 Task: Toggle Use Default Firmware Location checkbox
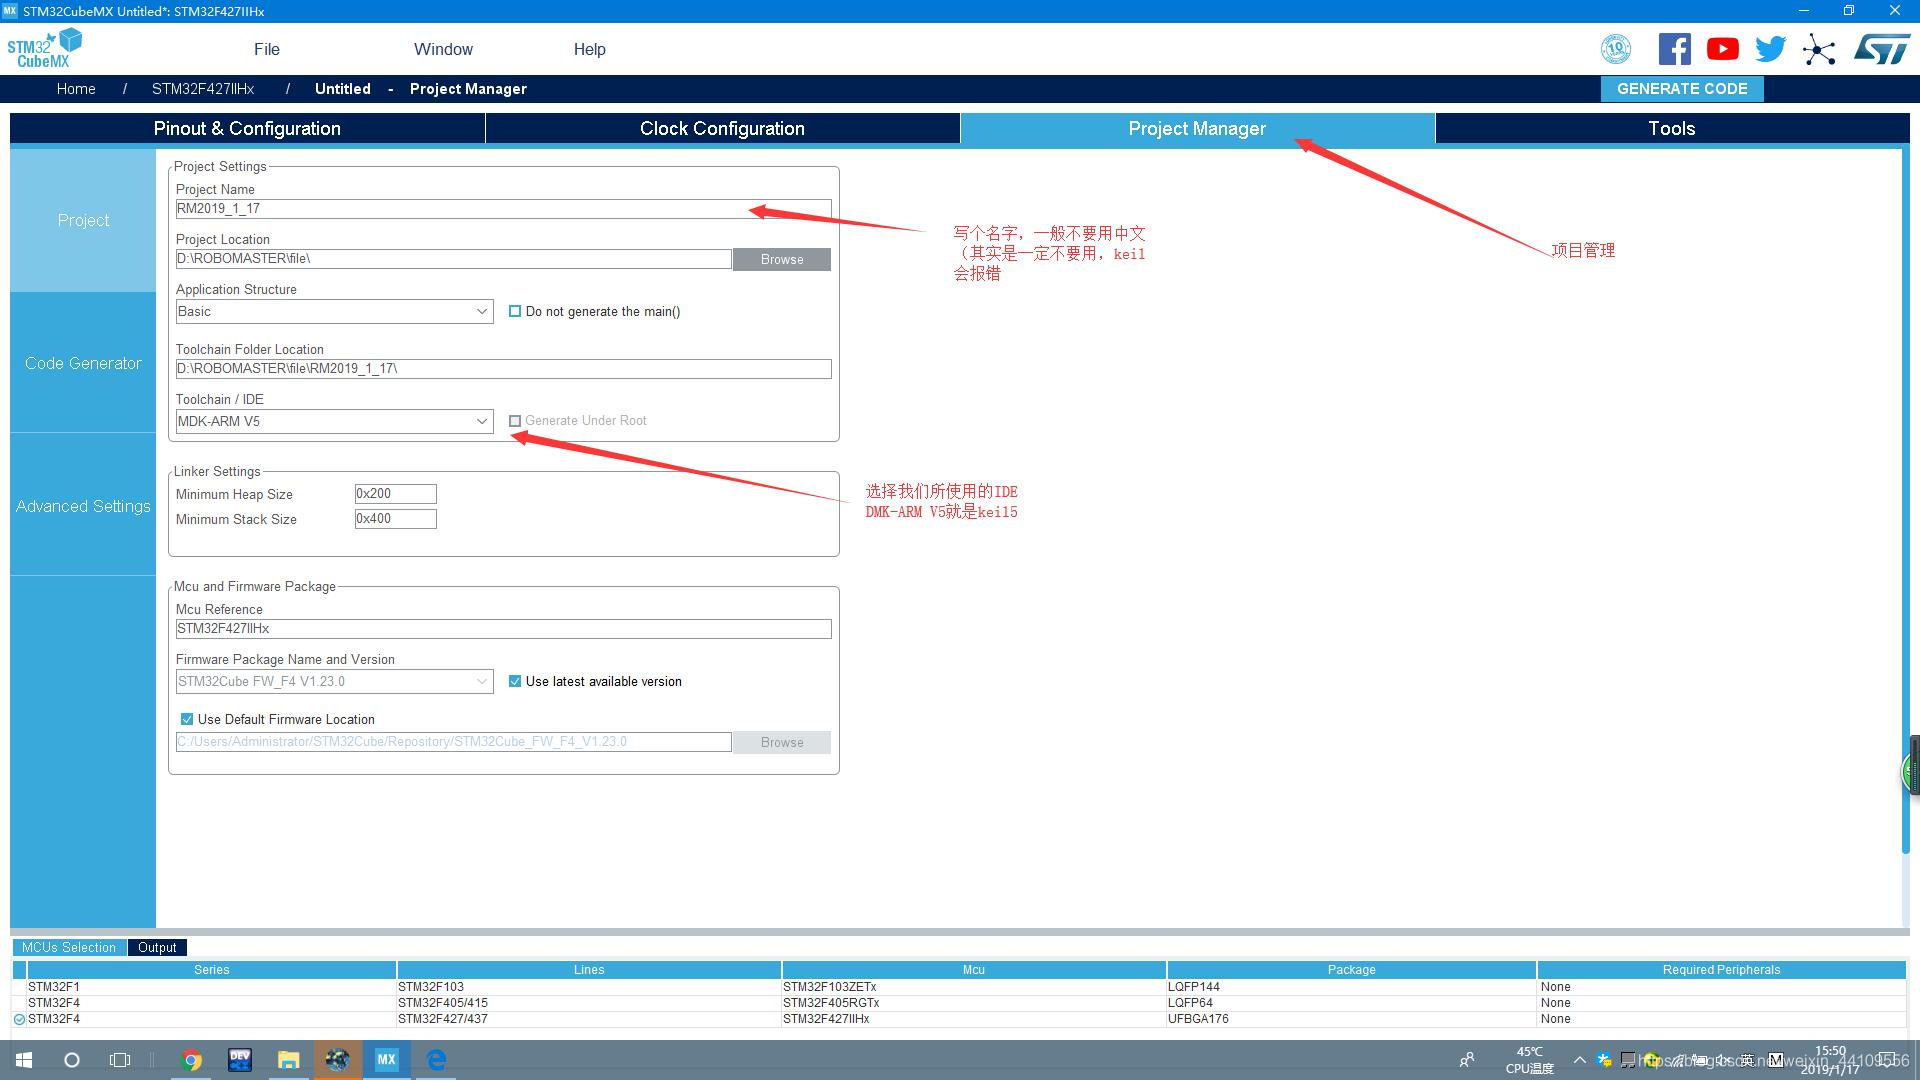coord(187,719)
